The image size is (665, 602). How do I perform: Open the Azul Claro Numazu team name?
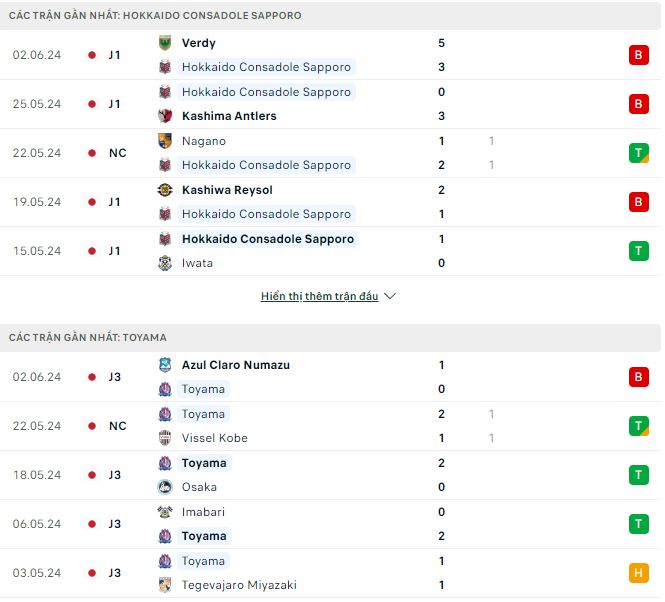(x=235, y=365)
